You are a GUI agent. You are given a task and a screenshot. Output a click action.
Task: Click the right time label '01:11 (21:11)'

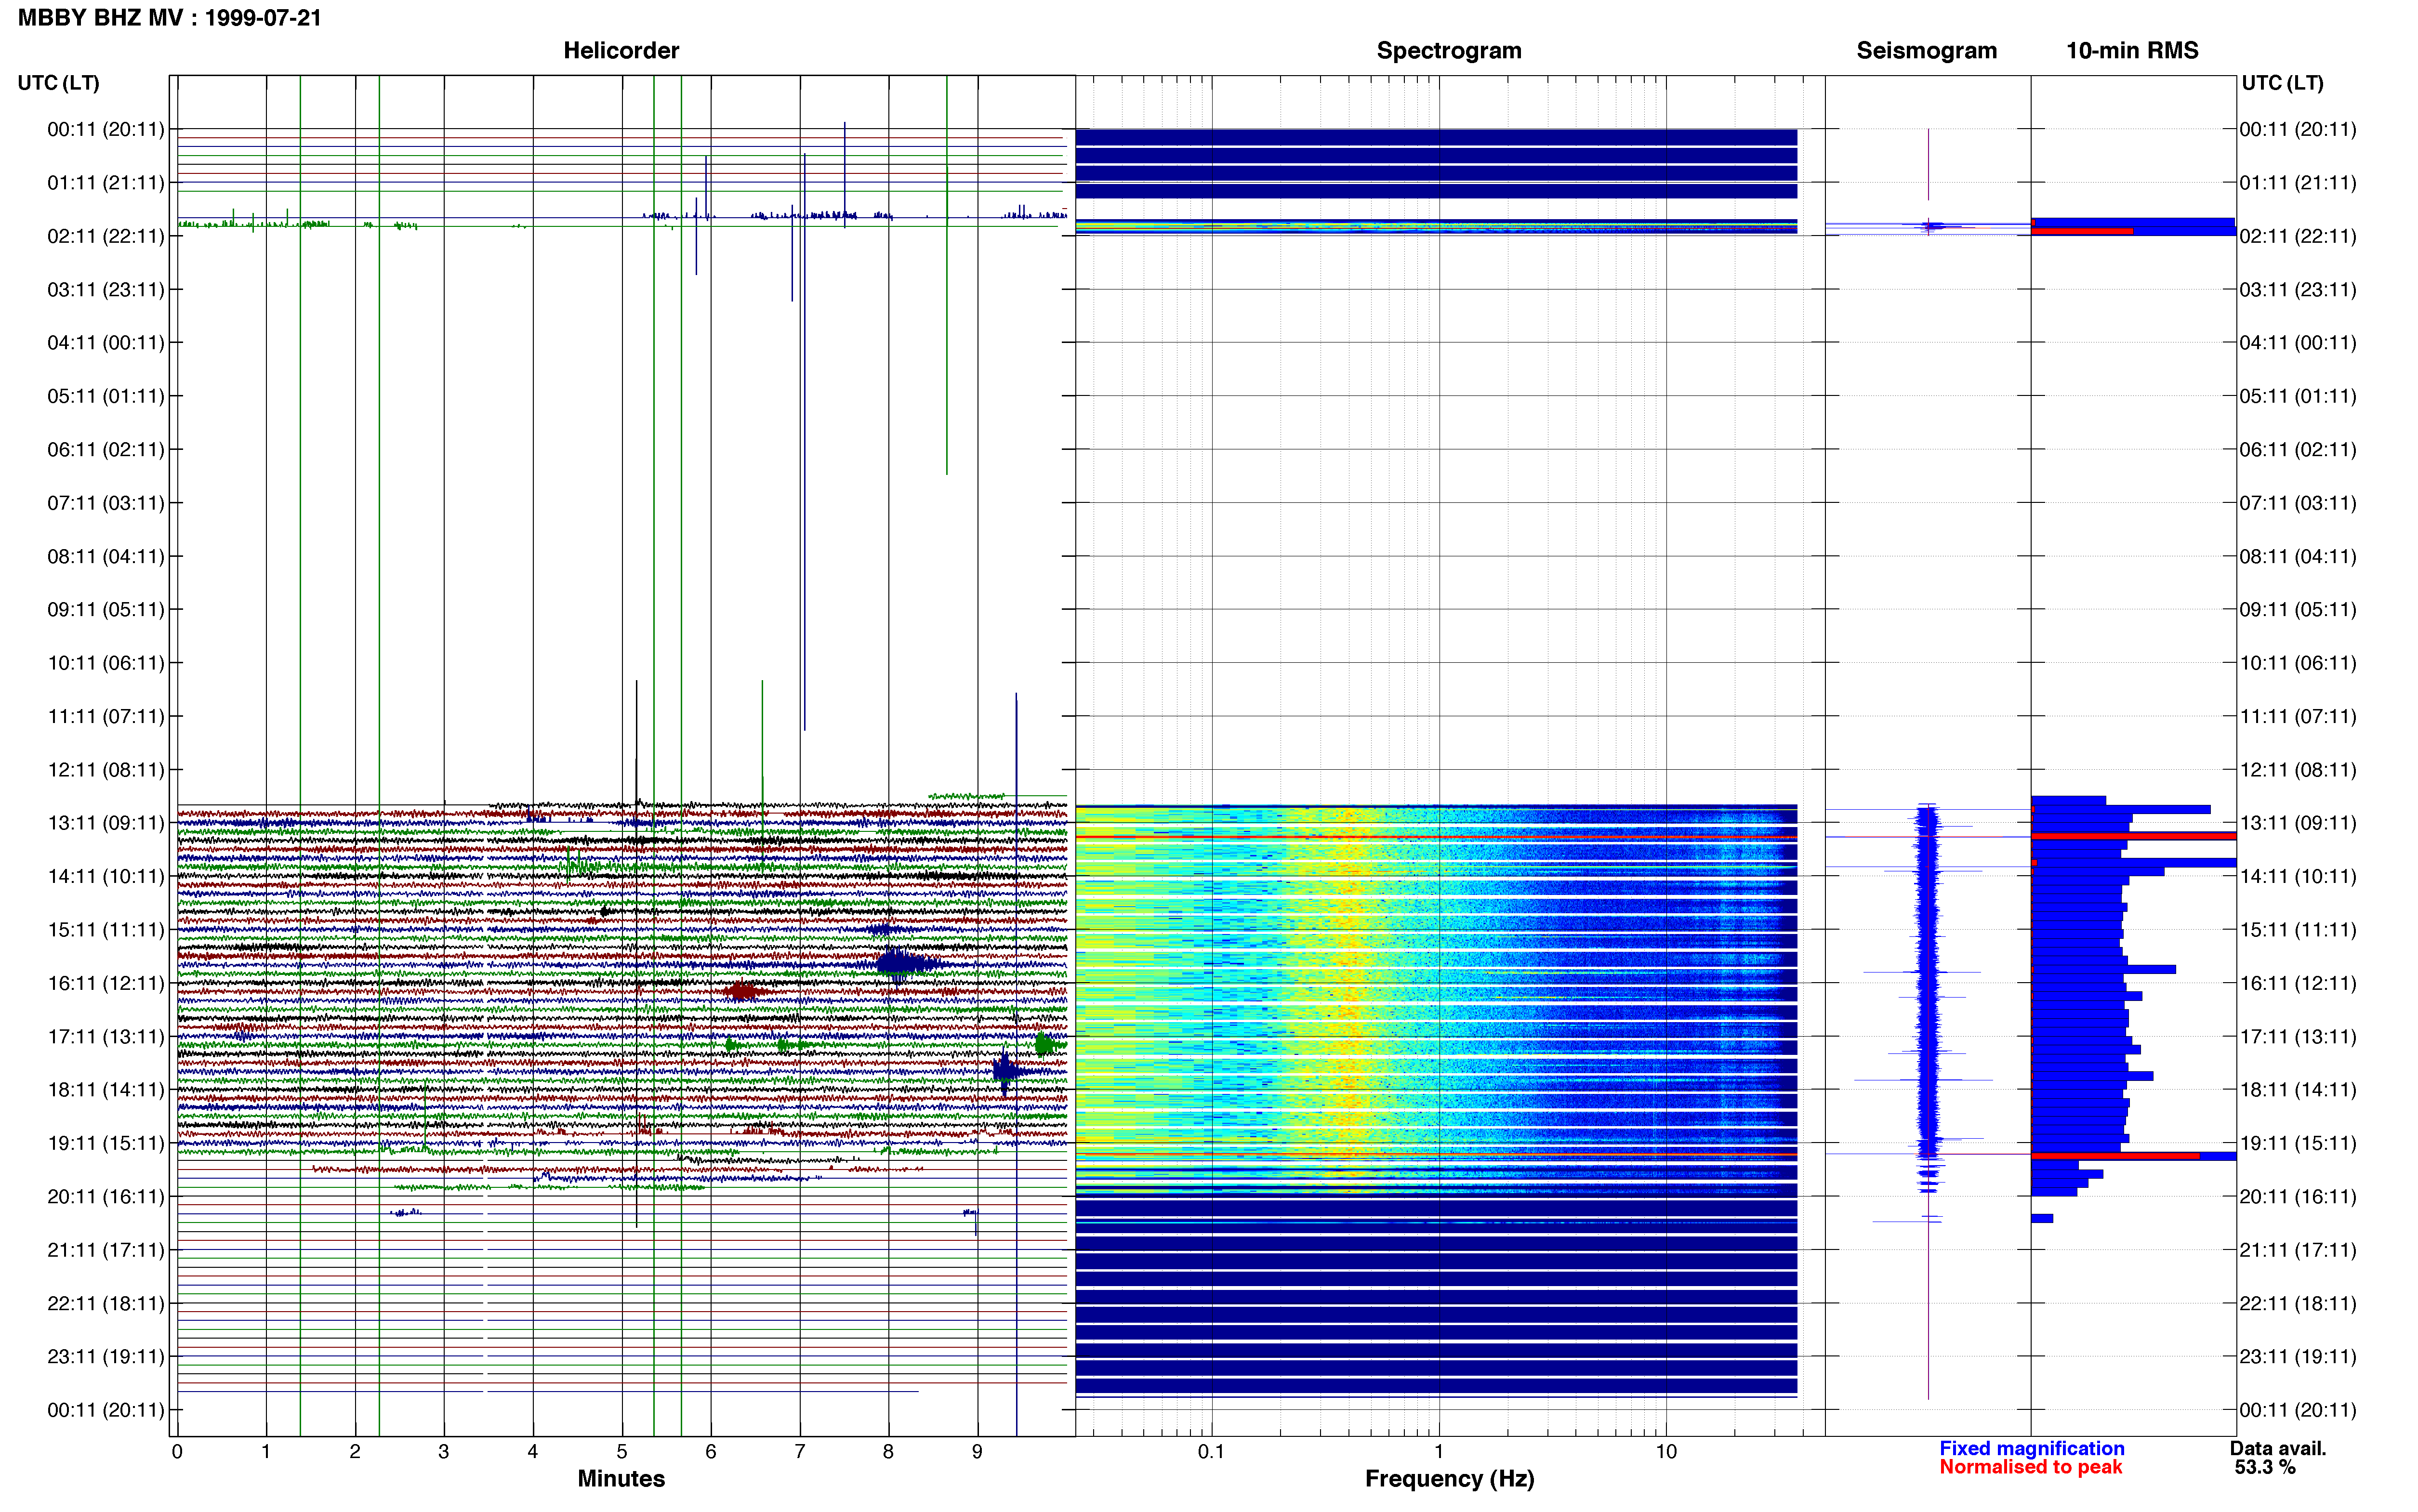point(2298,183)
